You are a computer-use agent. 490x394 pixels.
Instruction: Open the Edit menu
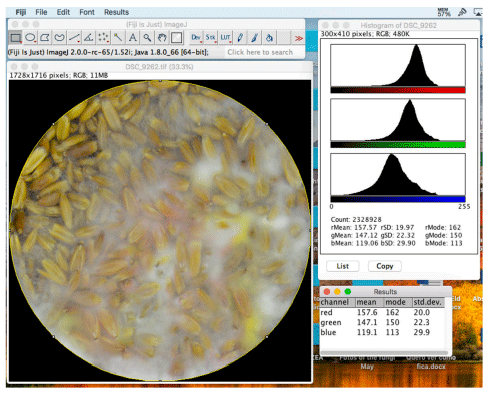[x=63, y=12]
